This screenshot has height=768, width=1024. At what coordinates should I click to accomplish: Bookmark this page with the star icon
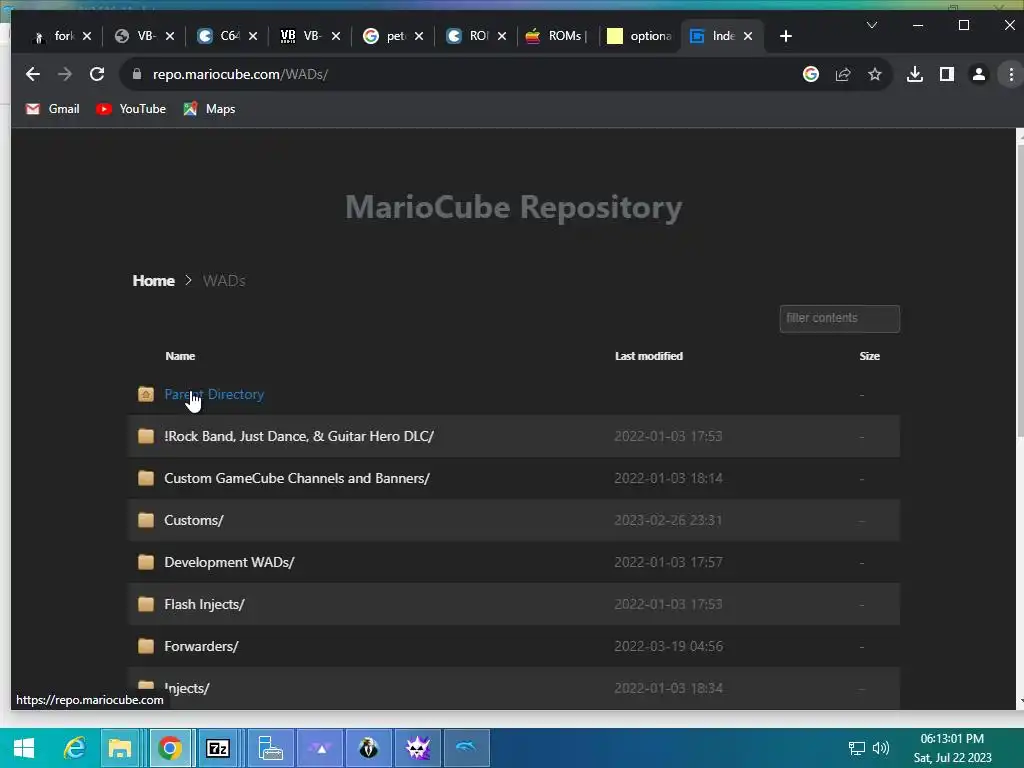pyautogui.click(x=874, y=74)
